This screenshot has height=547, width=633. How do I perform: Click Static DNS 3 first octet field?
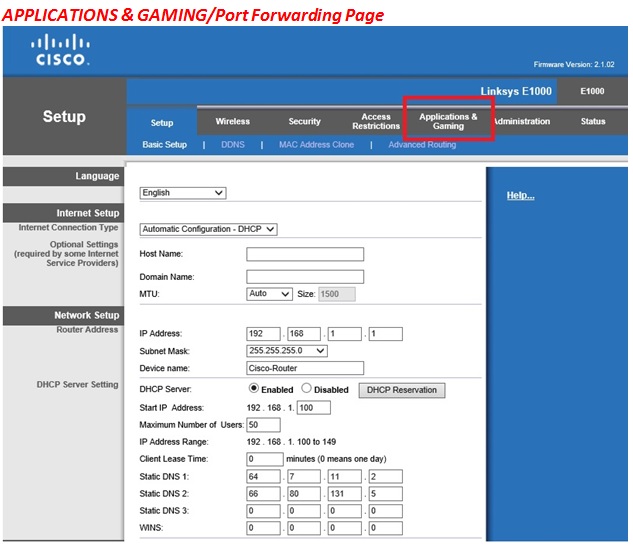[x=263, y=511]
